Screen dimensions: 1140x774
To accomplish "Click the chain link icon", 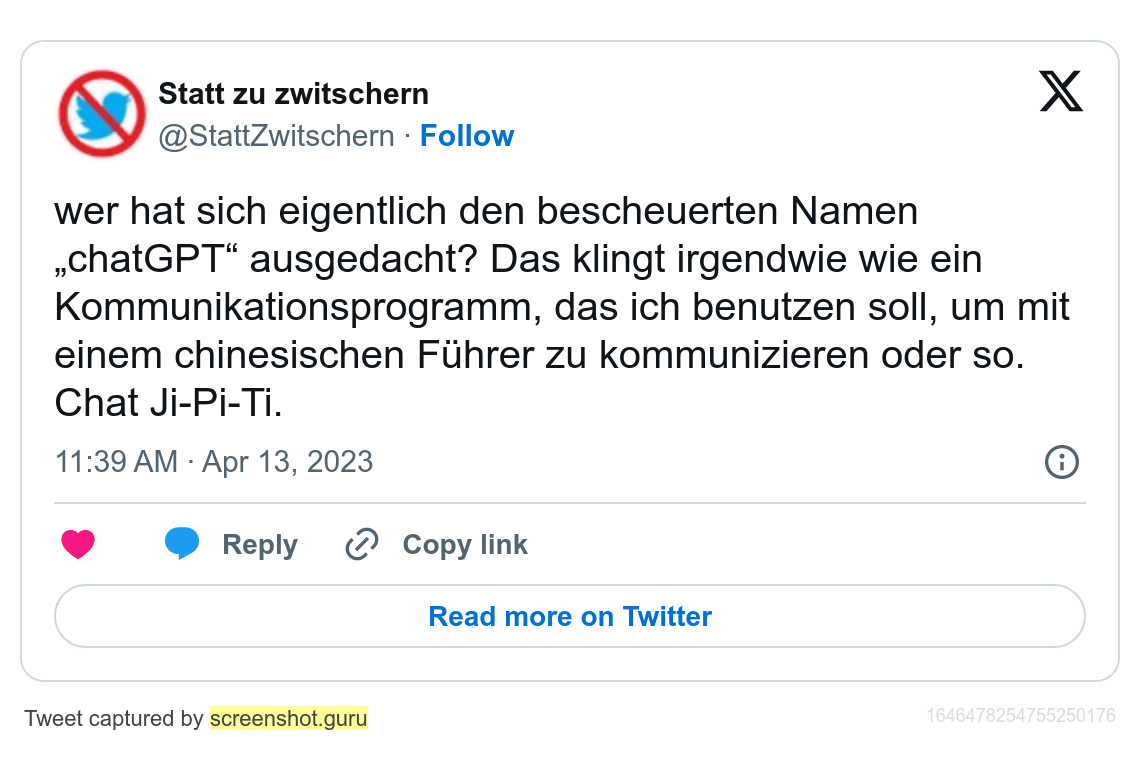I will pyautogui.click(x=361, y=545).
